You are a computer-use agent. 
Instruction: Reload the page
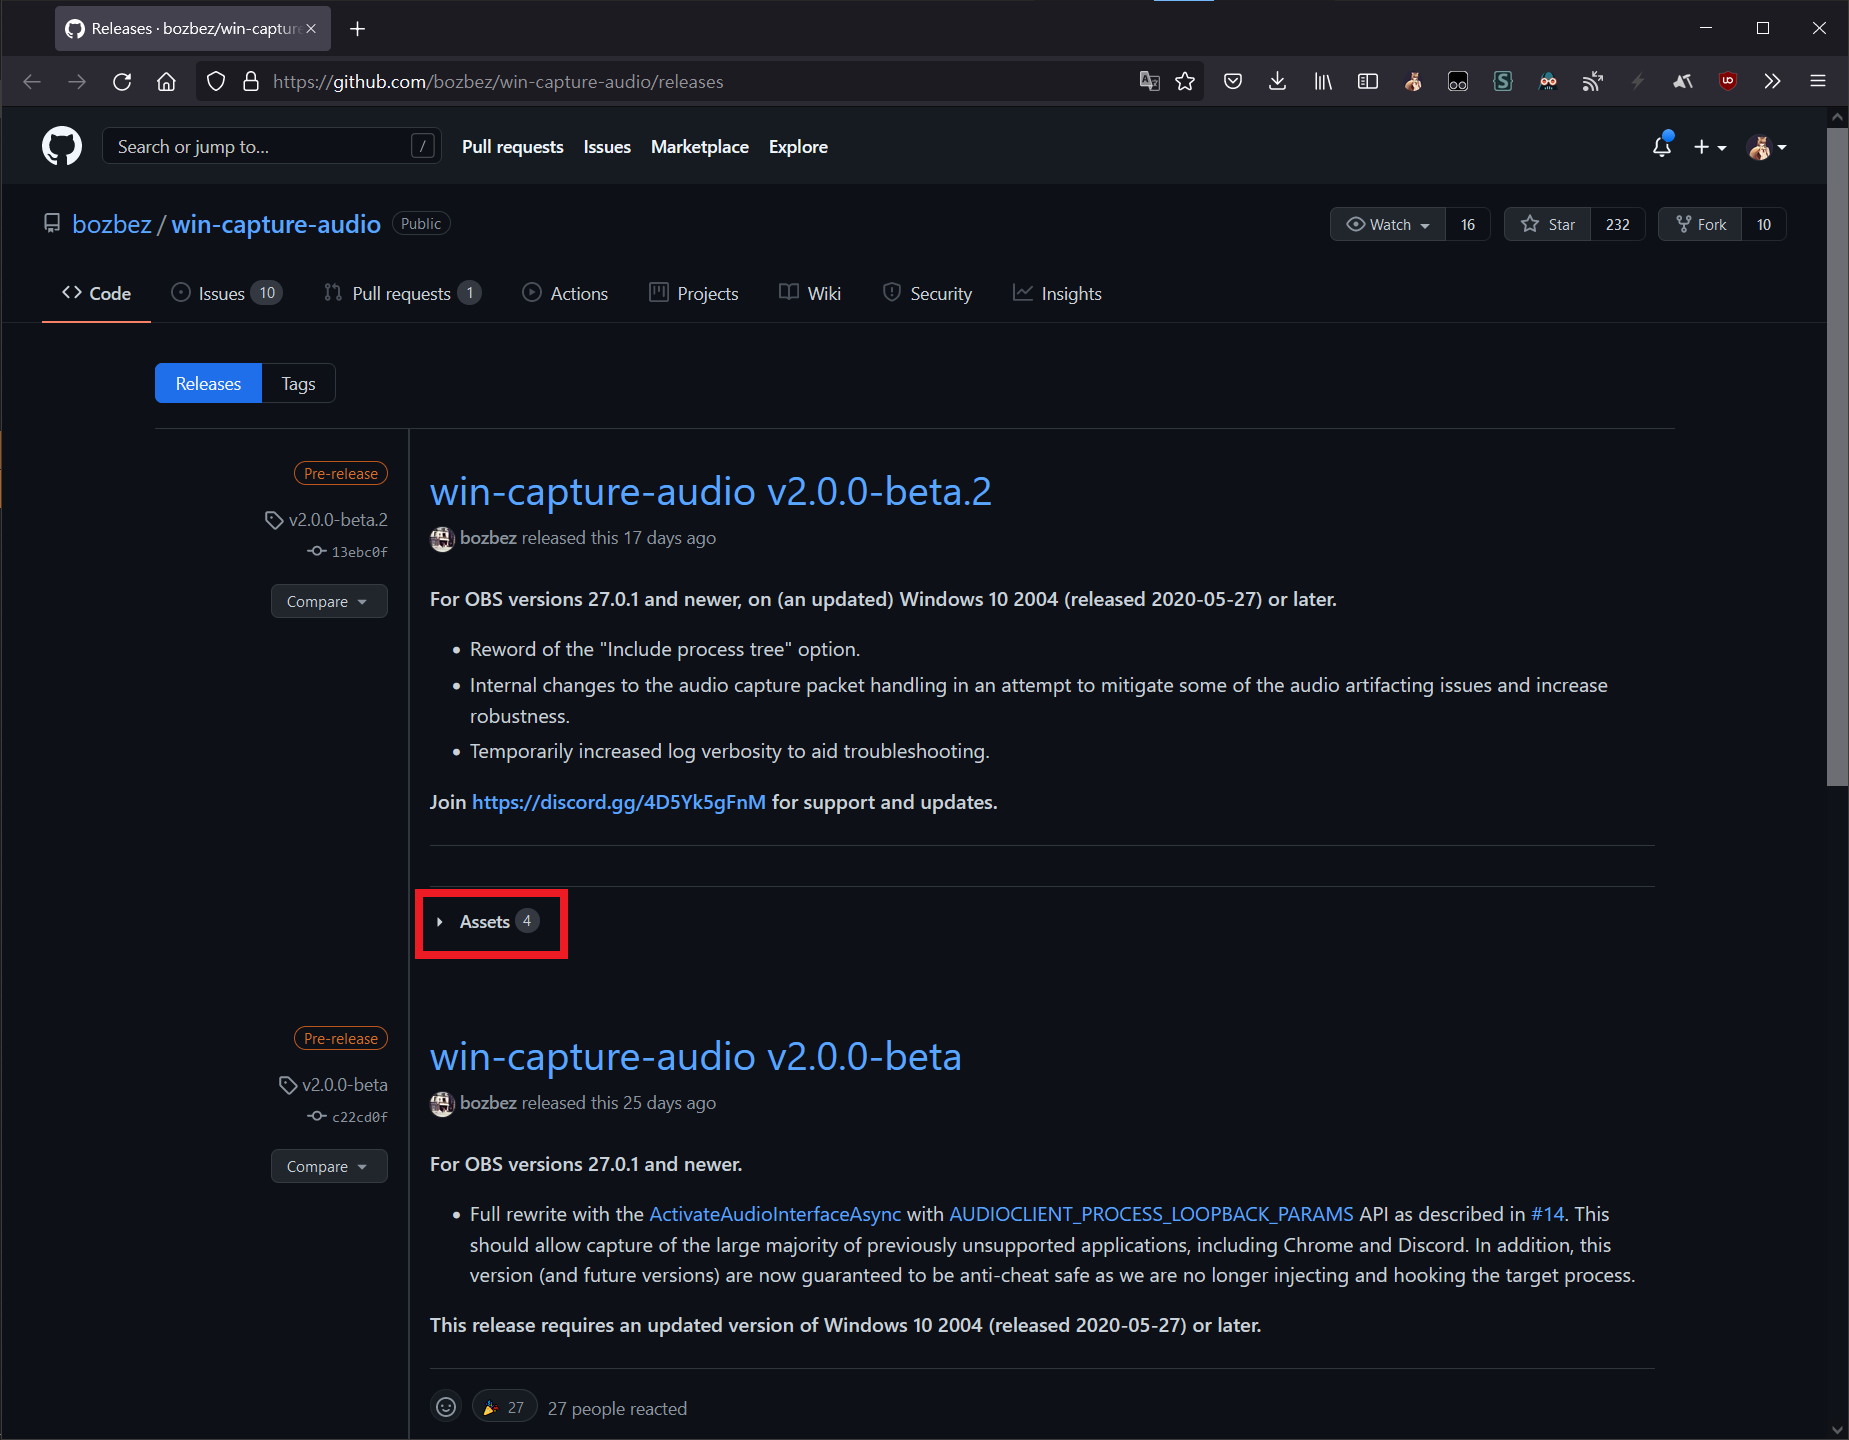[122, 81]
